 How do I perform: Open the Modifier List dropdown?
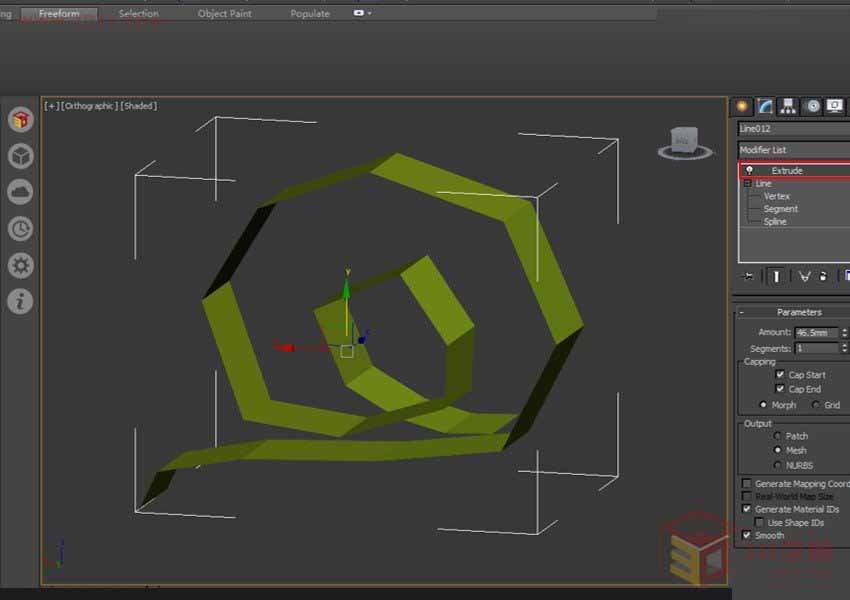click(x=794, y=150)
